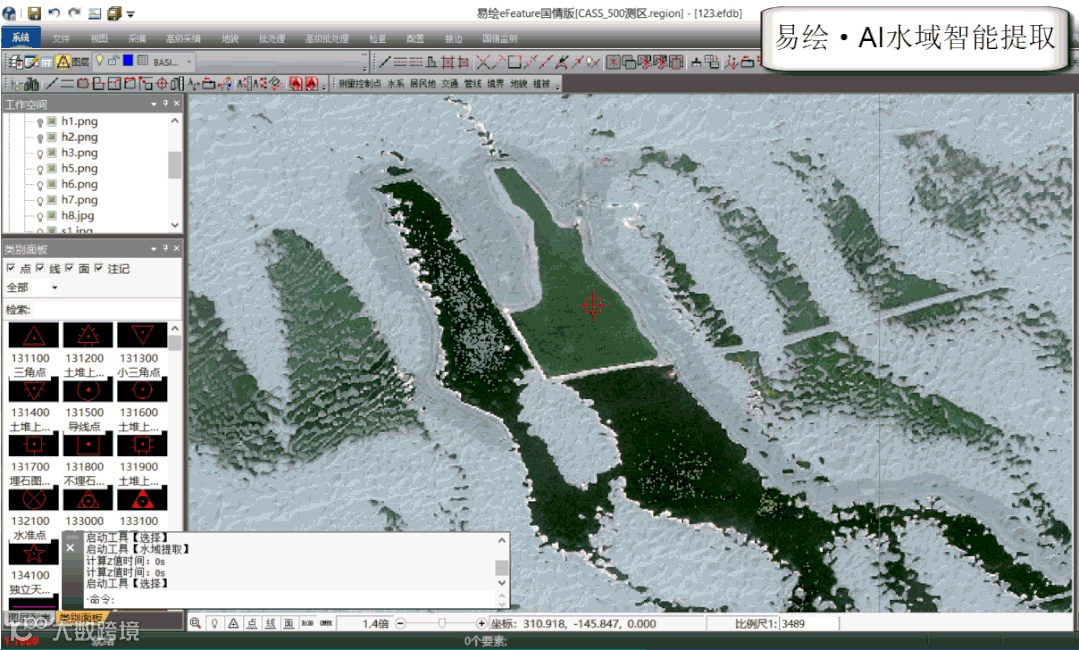This screenshot has height=650, width=1079.
Task: Select h8.jpg in workspace tree
Action: 77,216
